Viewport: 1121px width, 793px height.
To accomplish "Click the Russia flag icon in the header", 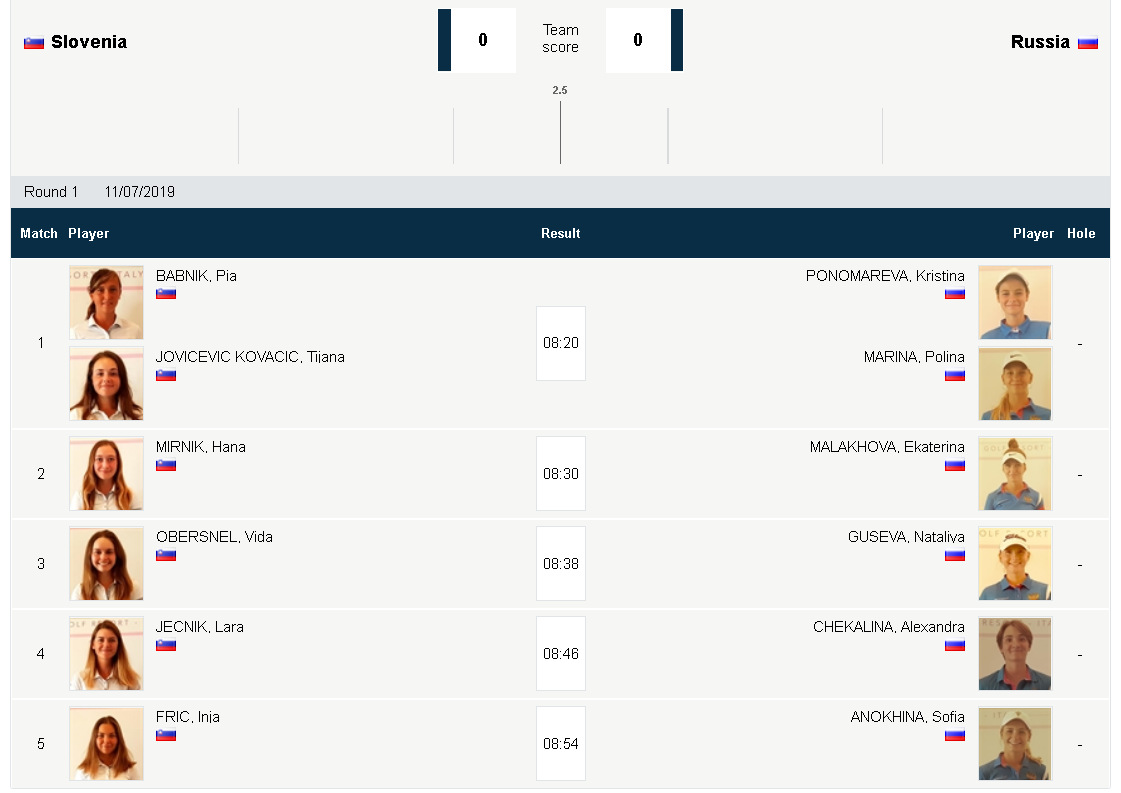I will point(1088,43).
